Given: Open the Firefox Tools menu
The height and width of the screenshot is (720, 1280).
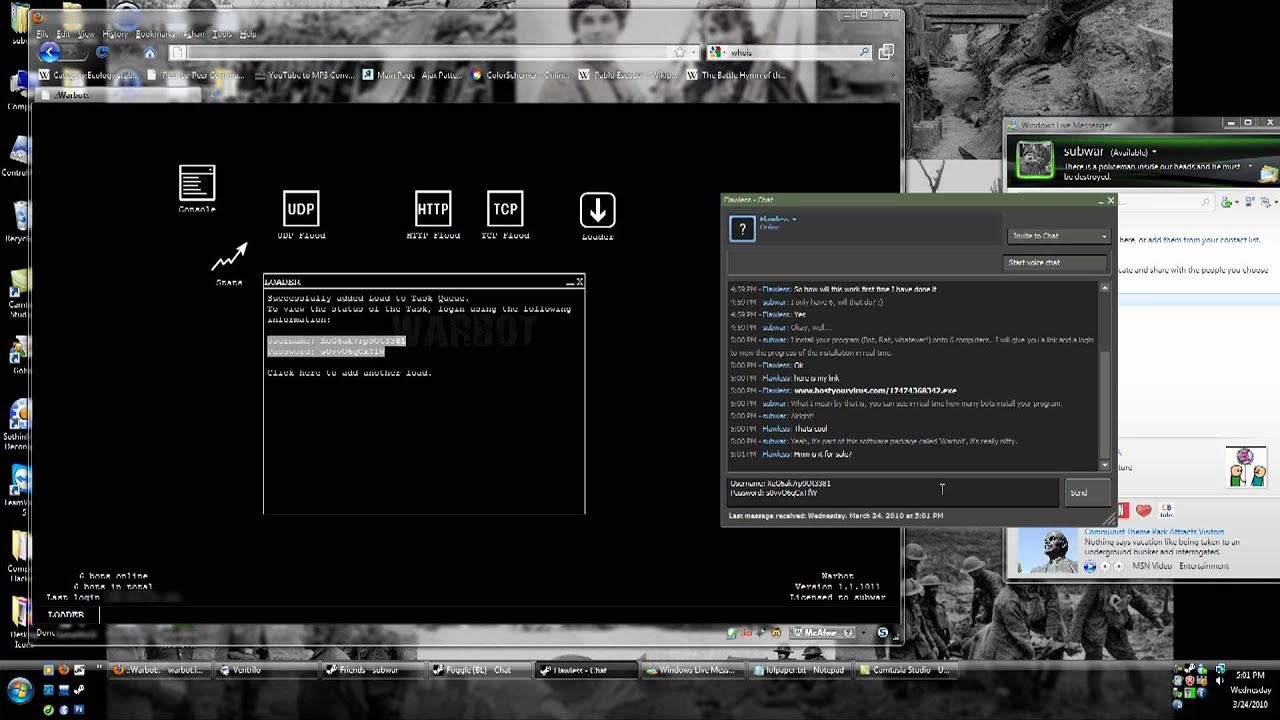Looking at the screenshot, I should (x=222, y=34).
